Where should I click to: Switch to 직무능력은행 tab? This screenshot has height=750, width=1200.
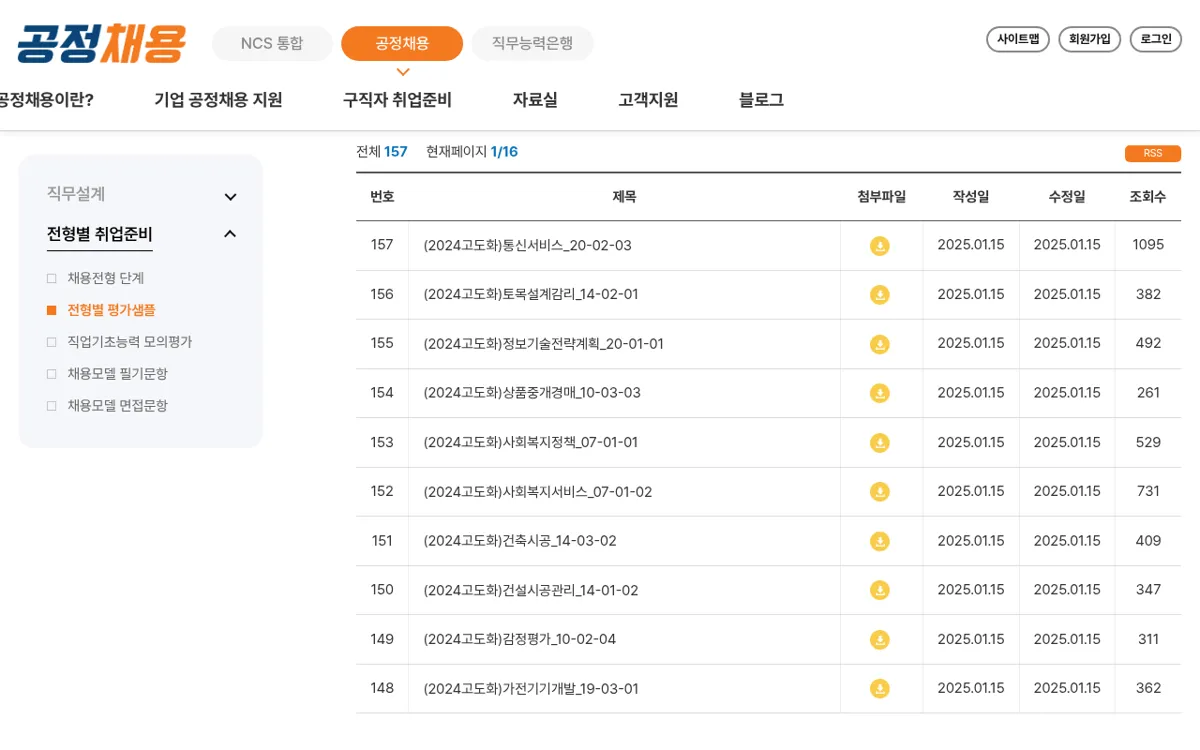[x=532, y=43]
